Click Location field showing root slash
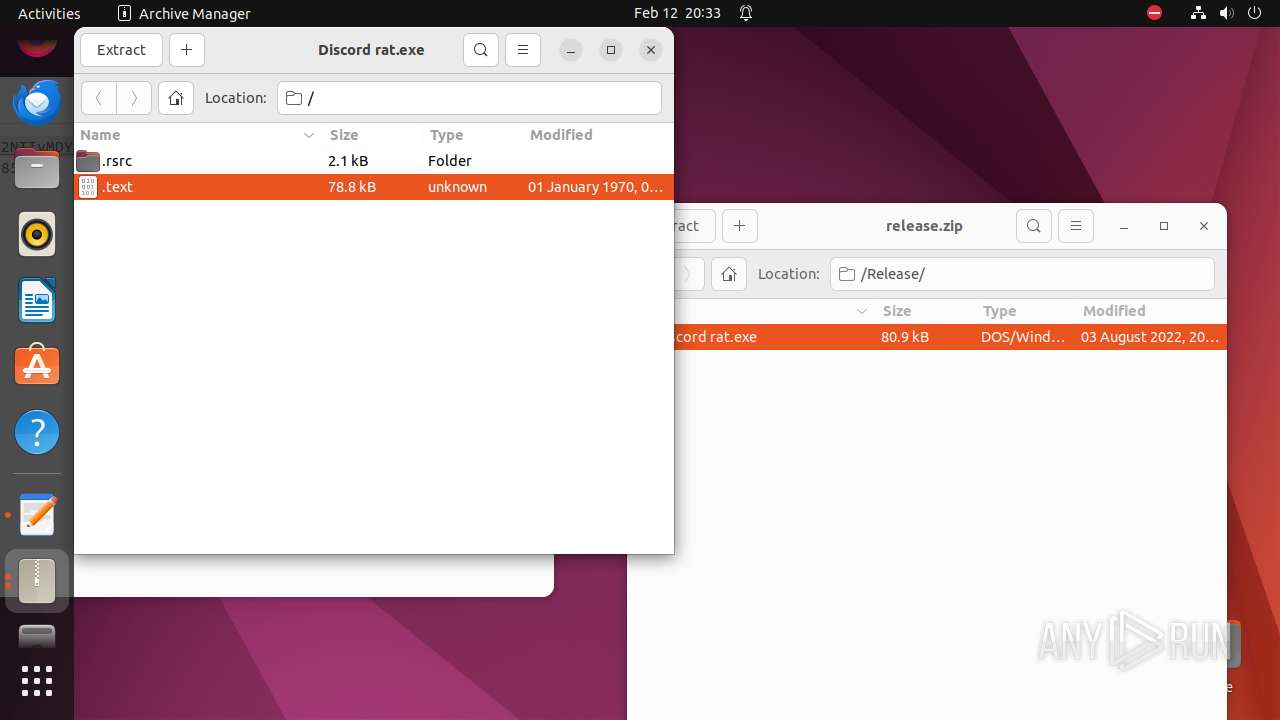The width and height of the screenshot is (1280, 720). [x=469, y=98]
